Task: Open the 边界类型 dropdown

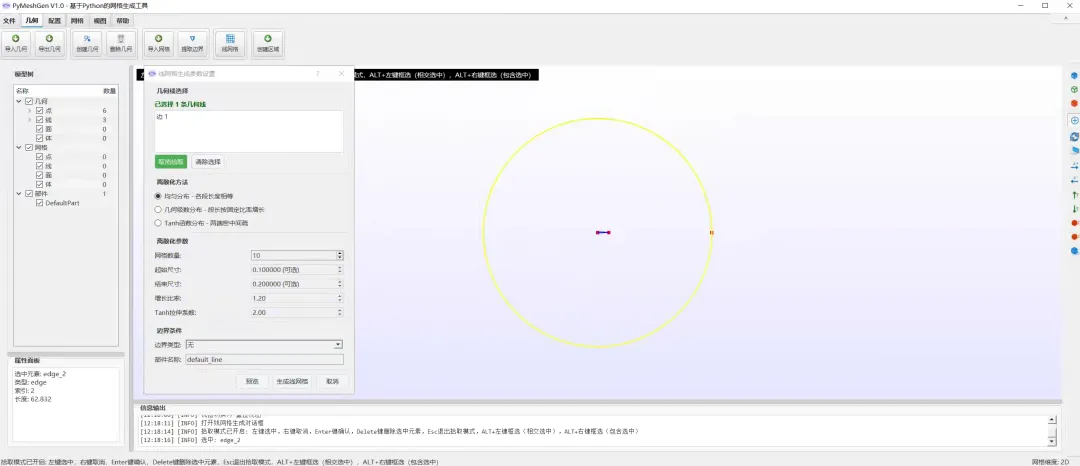Action: pos(264,344)
